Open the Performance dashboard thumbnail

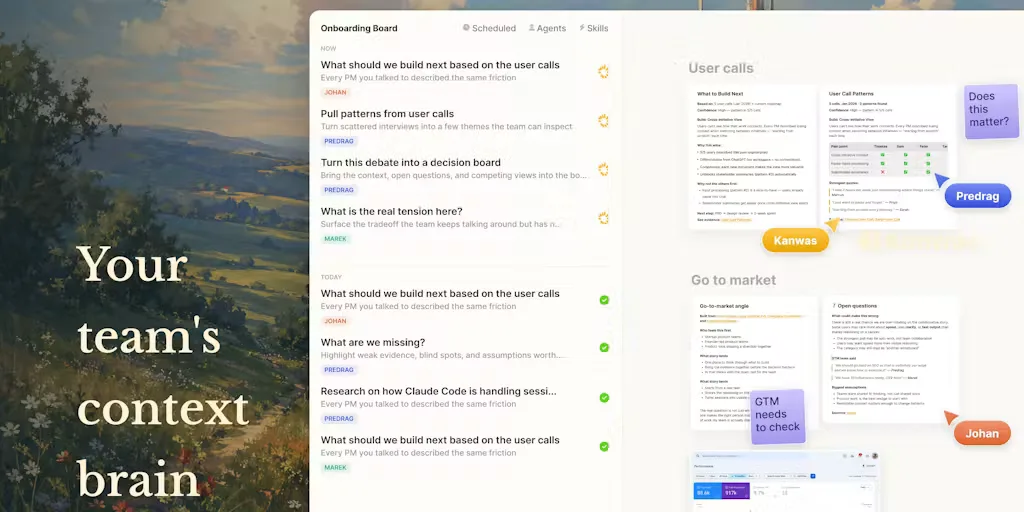pos(786,482)
